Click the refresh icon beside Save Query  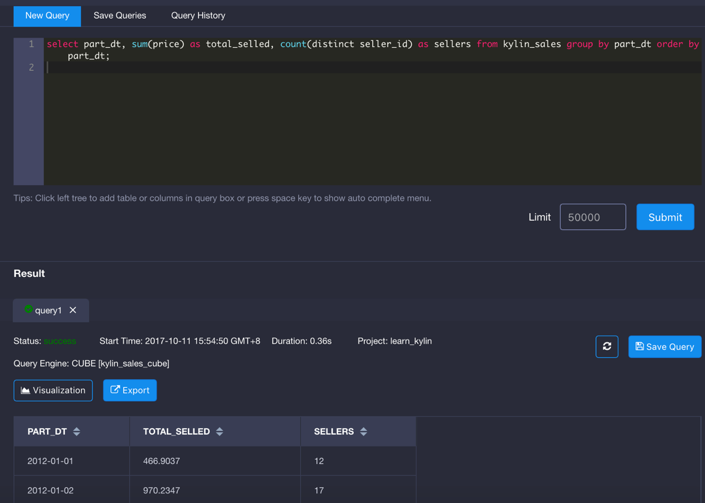click(607, 346)
